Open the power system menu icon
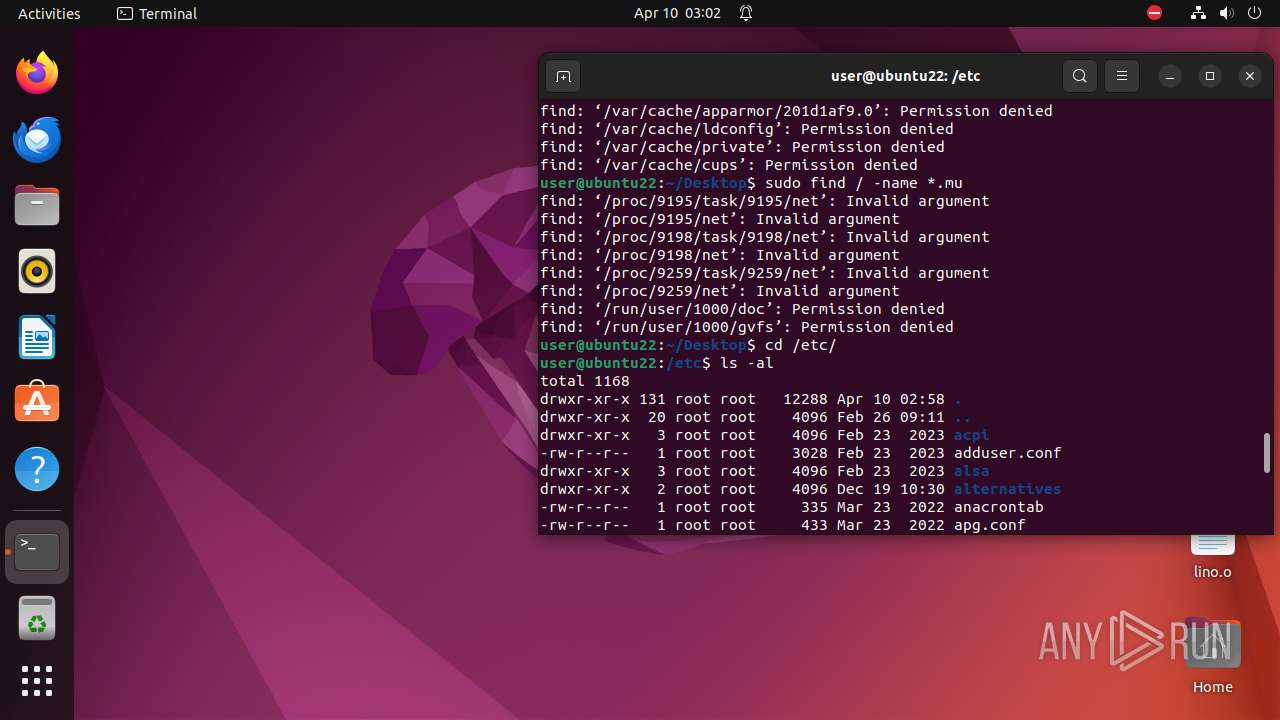1280x720 pixels. tap(1254, 13)
